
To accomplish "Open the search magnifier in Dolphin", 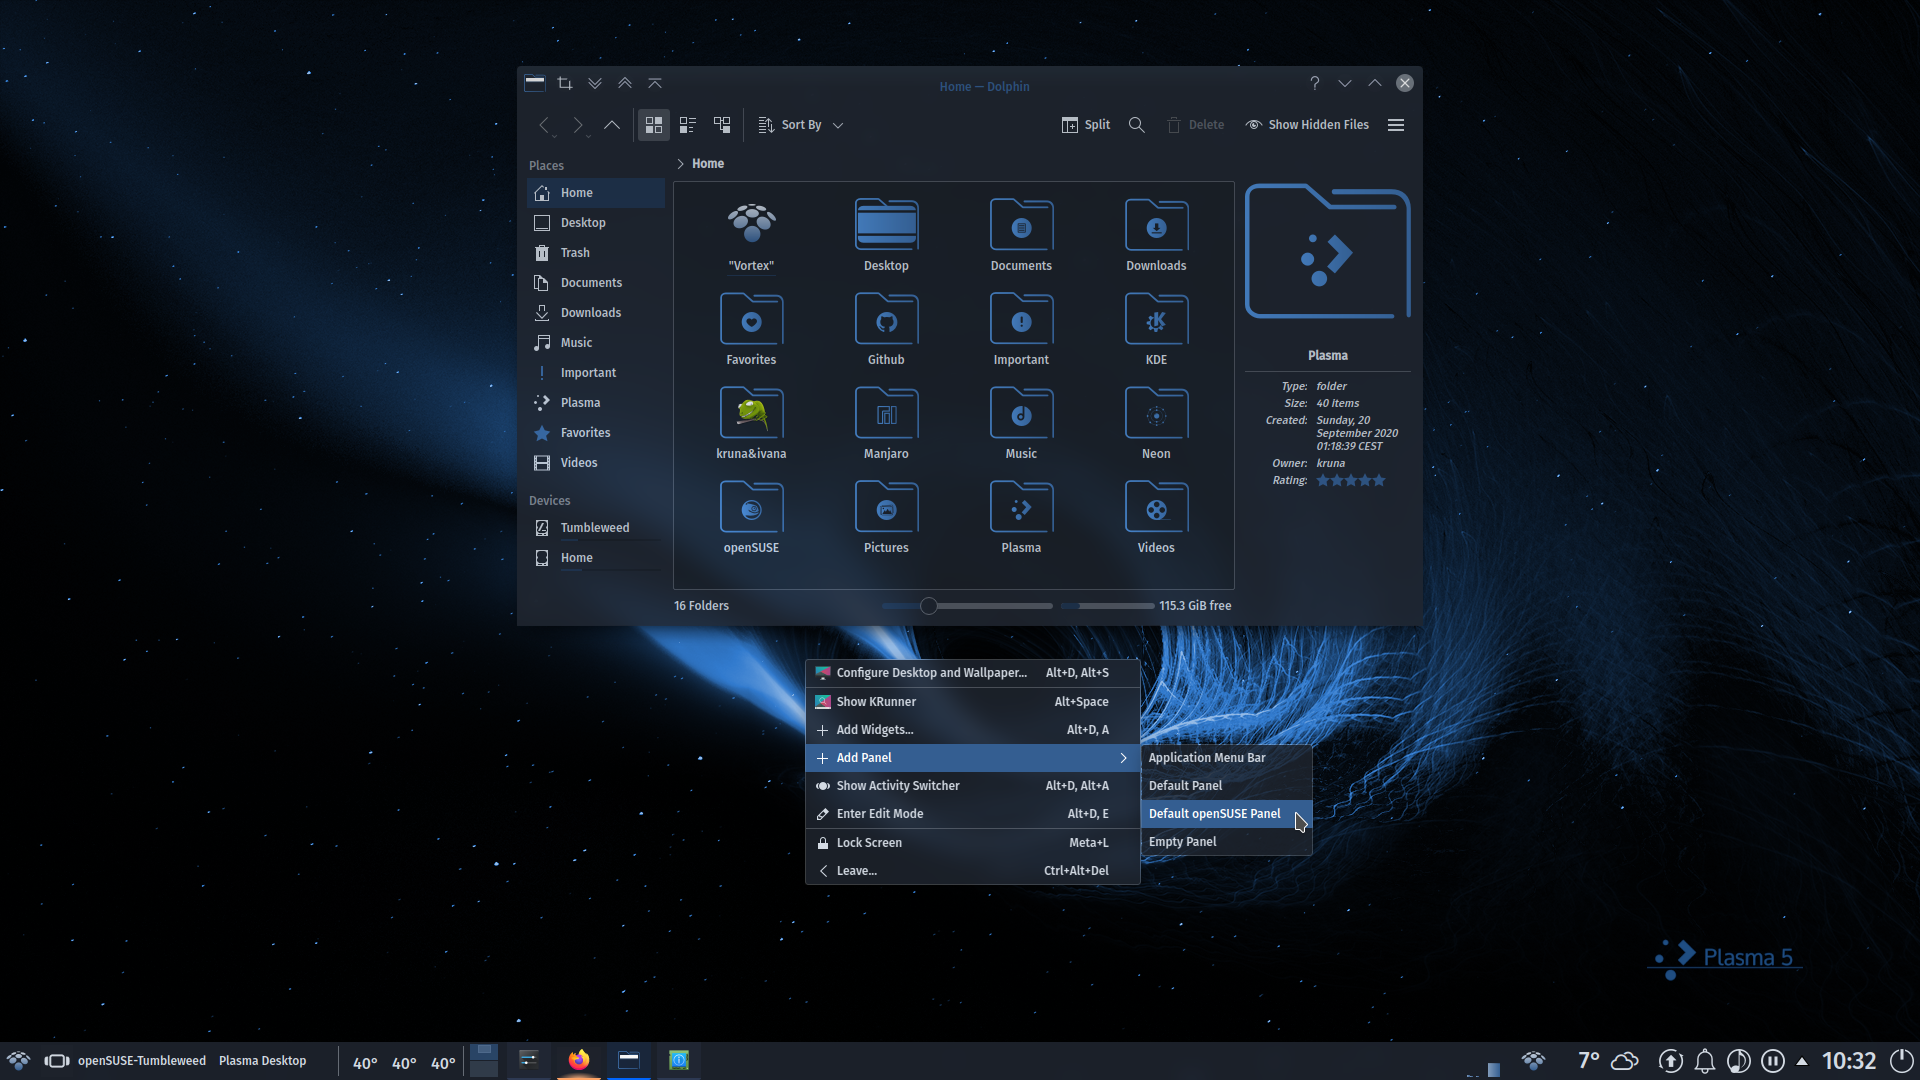I will pyautogui.click(x=1137, y=125).
